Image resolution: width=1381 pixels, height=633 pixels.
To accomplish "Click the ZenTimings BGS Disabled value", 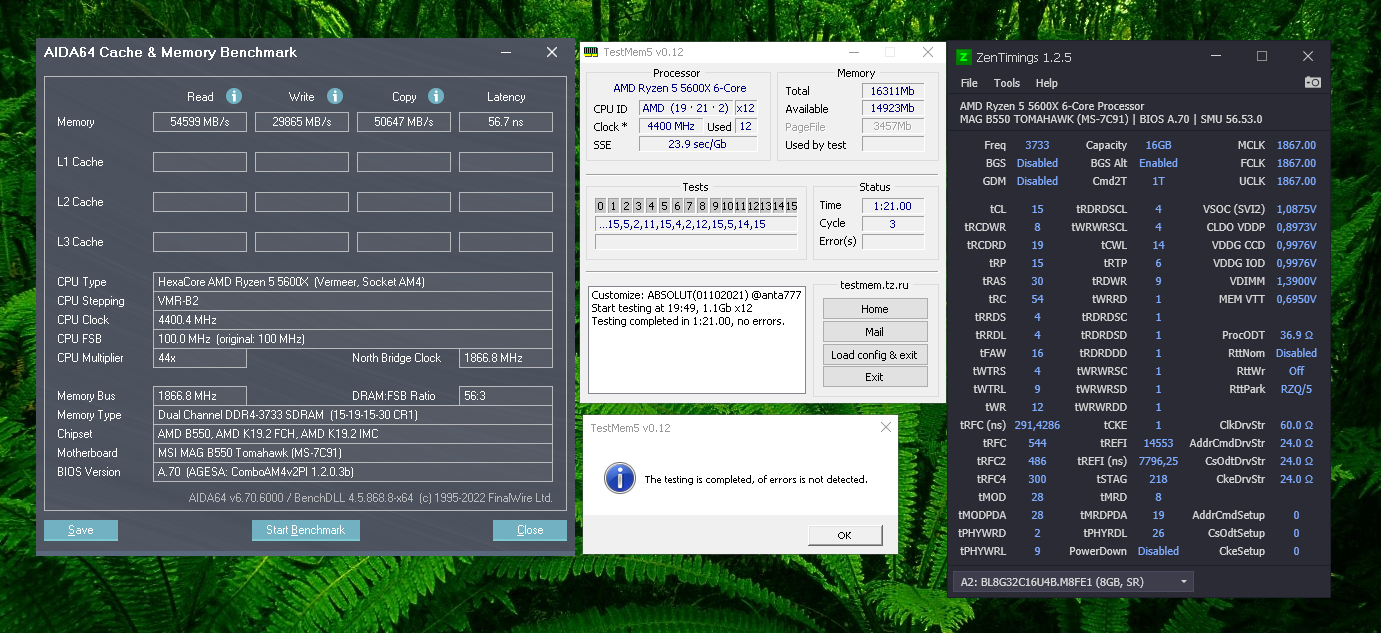I will (x=1037, y=163).
